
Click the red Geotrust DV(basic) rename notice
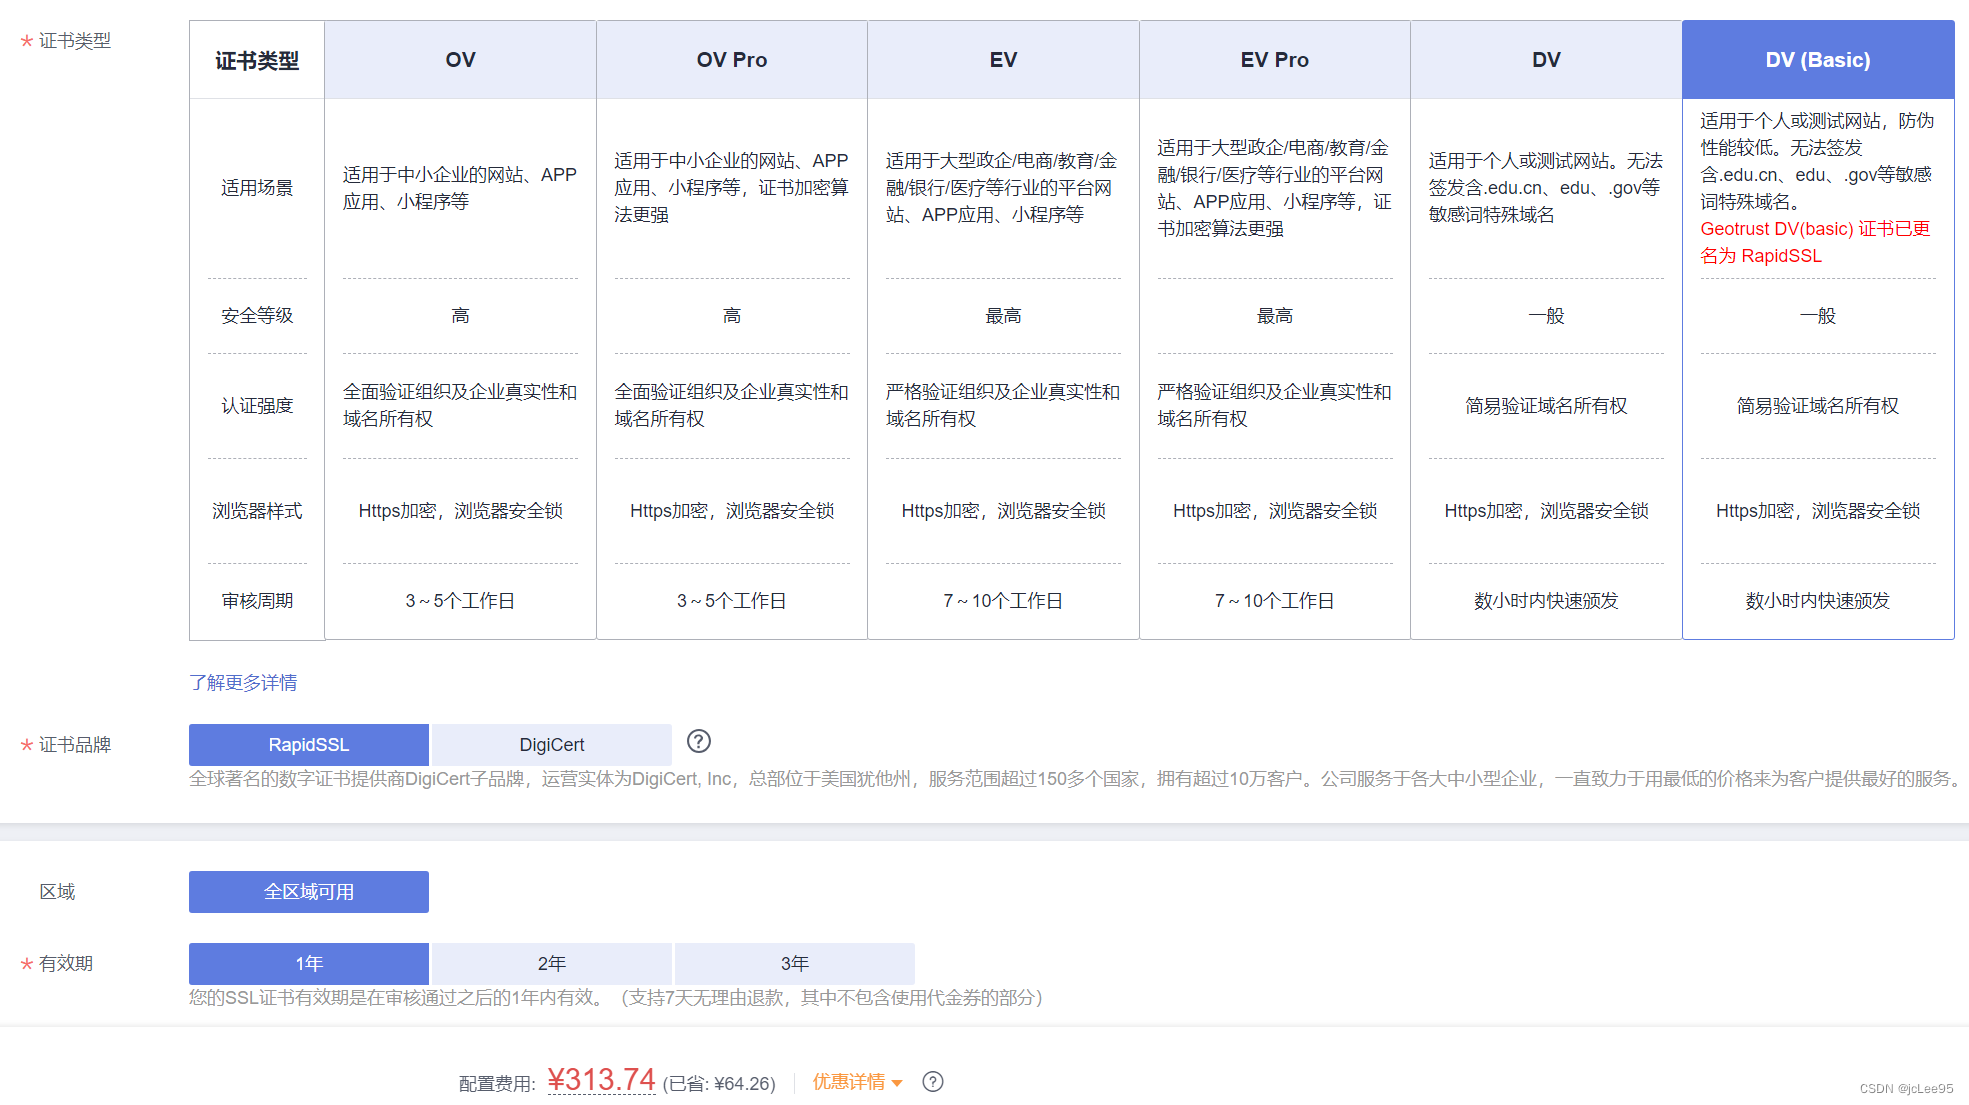(1815, 242)
